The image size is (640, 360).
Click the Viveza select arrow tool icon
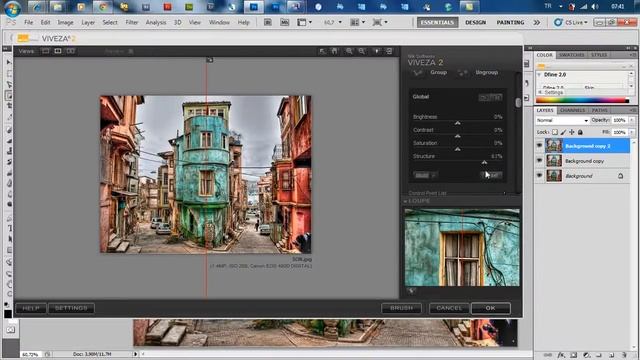tap(322, 51)
